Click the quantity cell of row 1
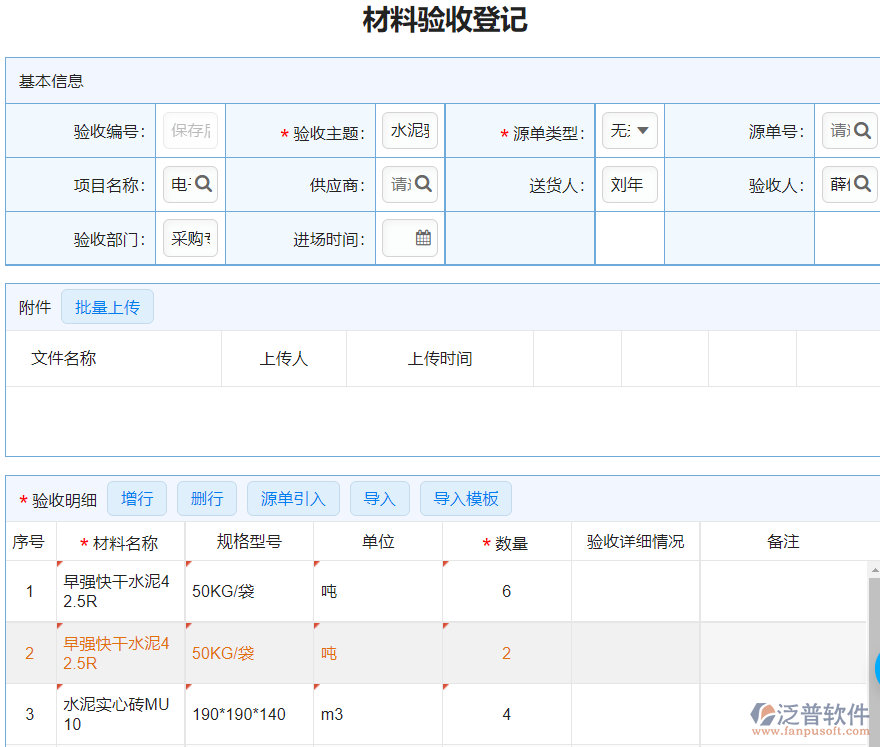Screen dimensions: 880x747 pos(507,591)
